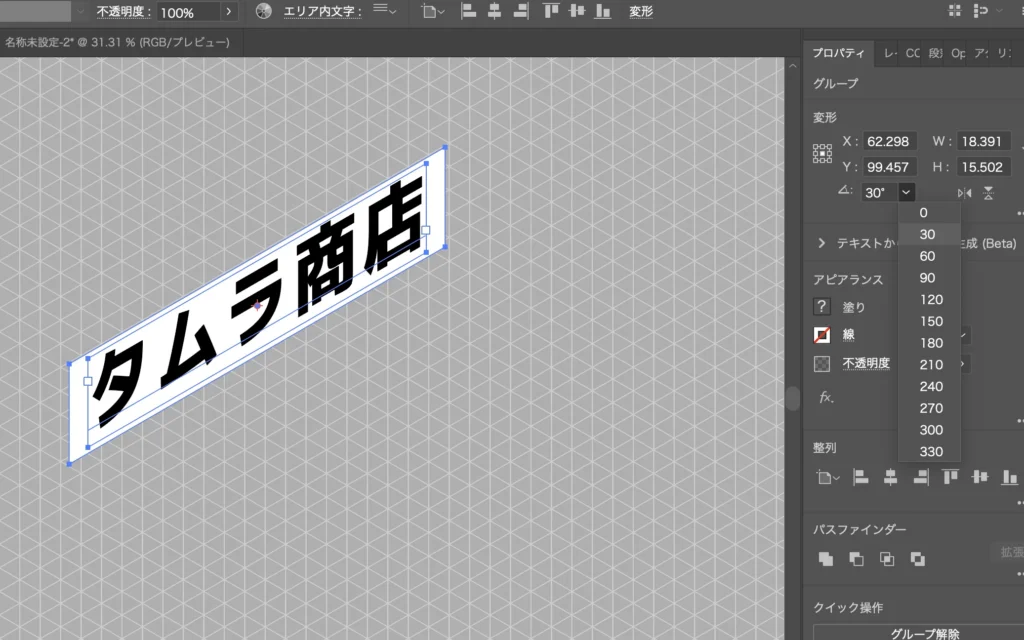Click the flip vertical icon in 変形

pyautogui.click(x=988, y=193)
